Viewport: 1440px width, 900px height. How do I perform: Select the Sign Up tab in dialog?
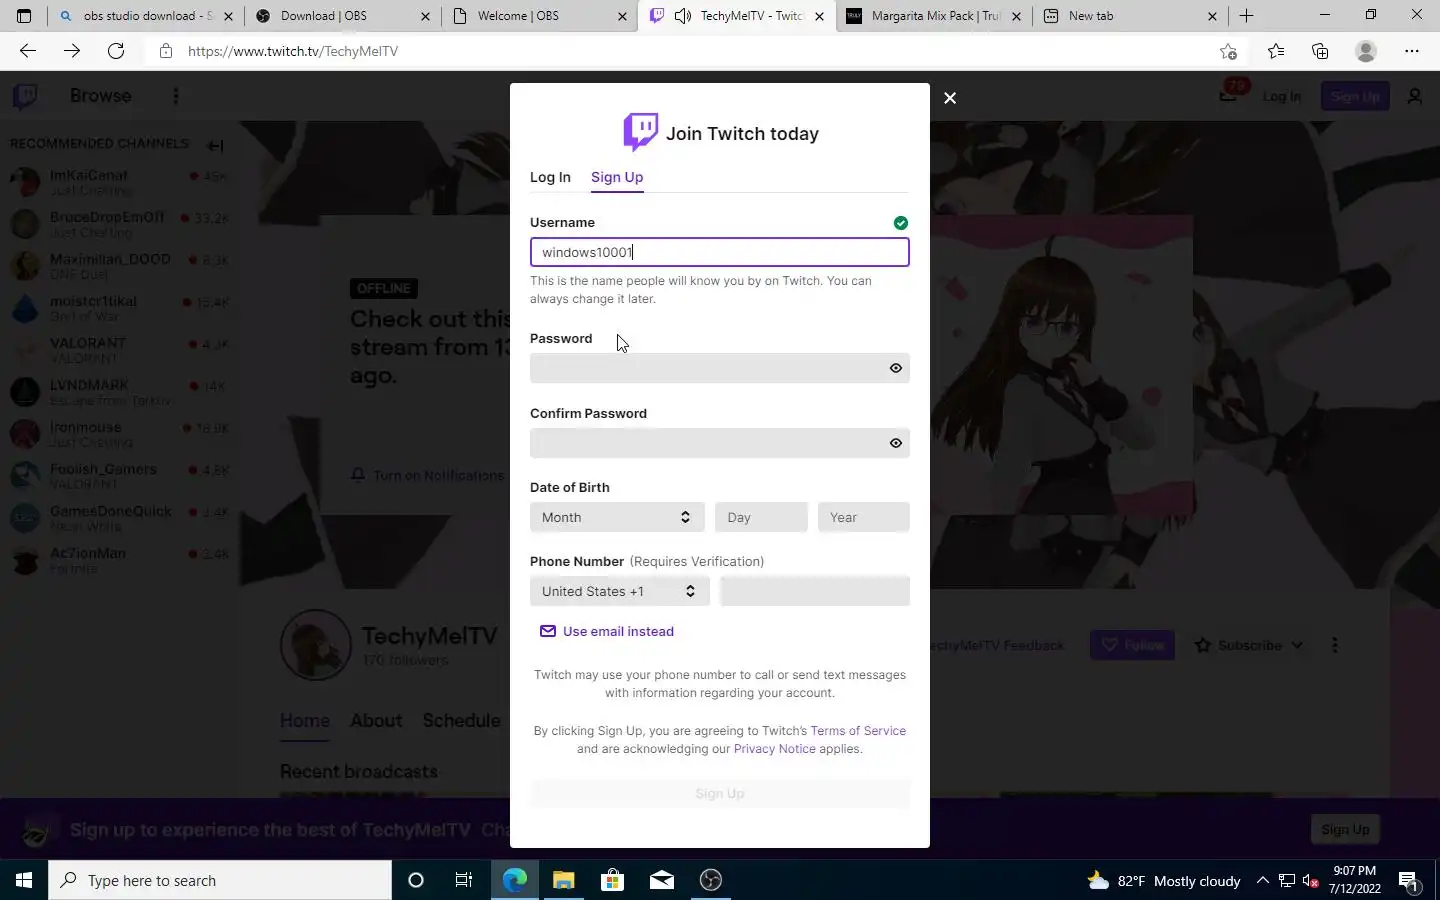pos(617,177)
